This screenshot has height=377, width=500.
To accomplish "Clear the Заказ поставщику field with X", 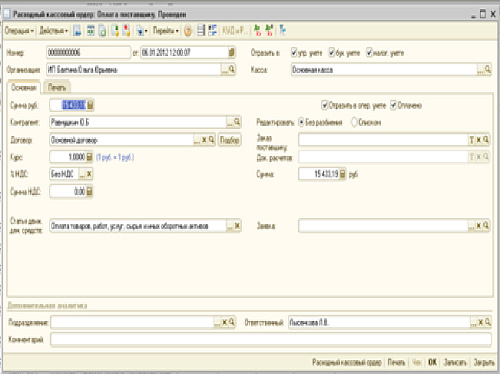I will pos(479,140).
